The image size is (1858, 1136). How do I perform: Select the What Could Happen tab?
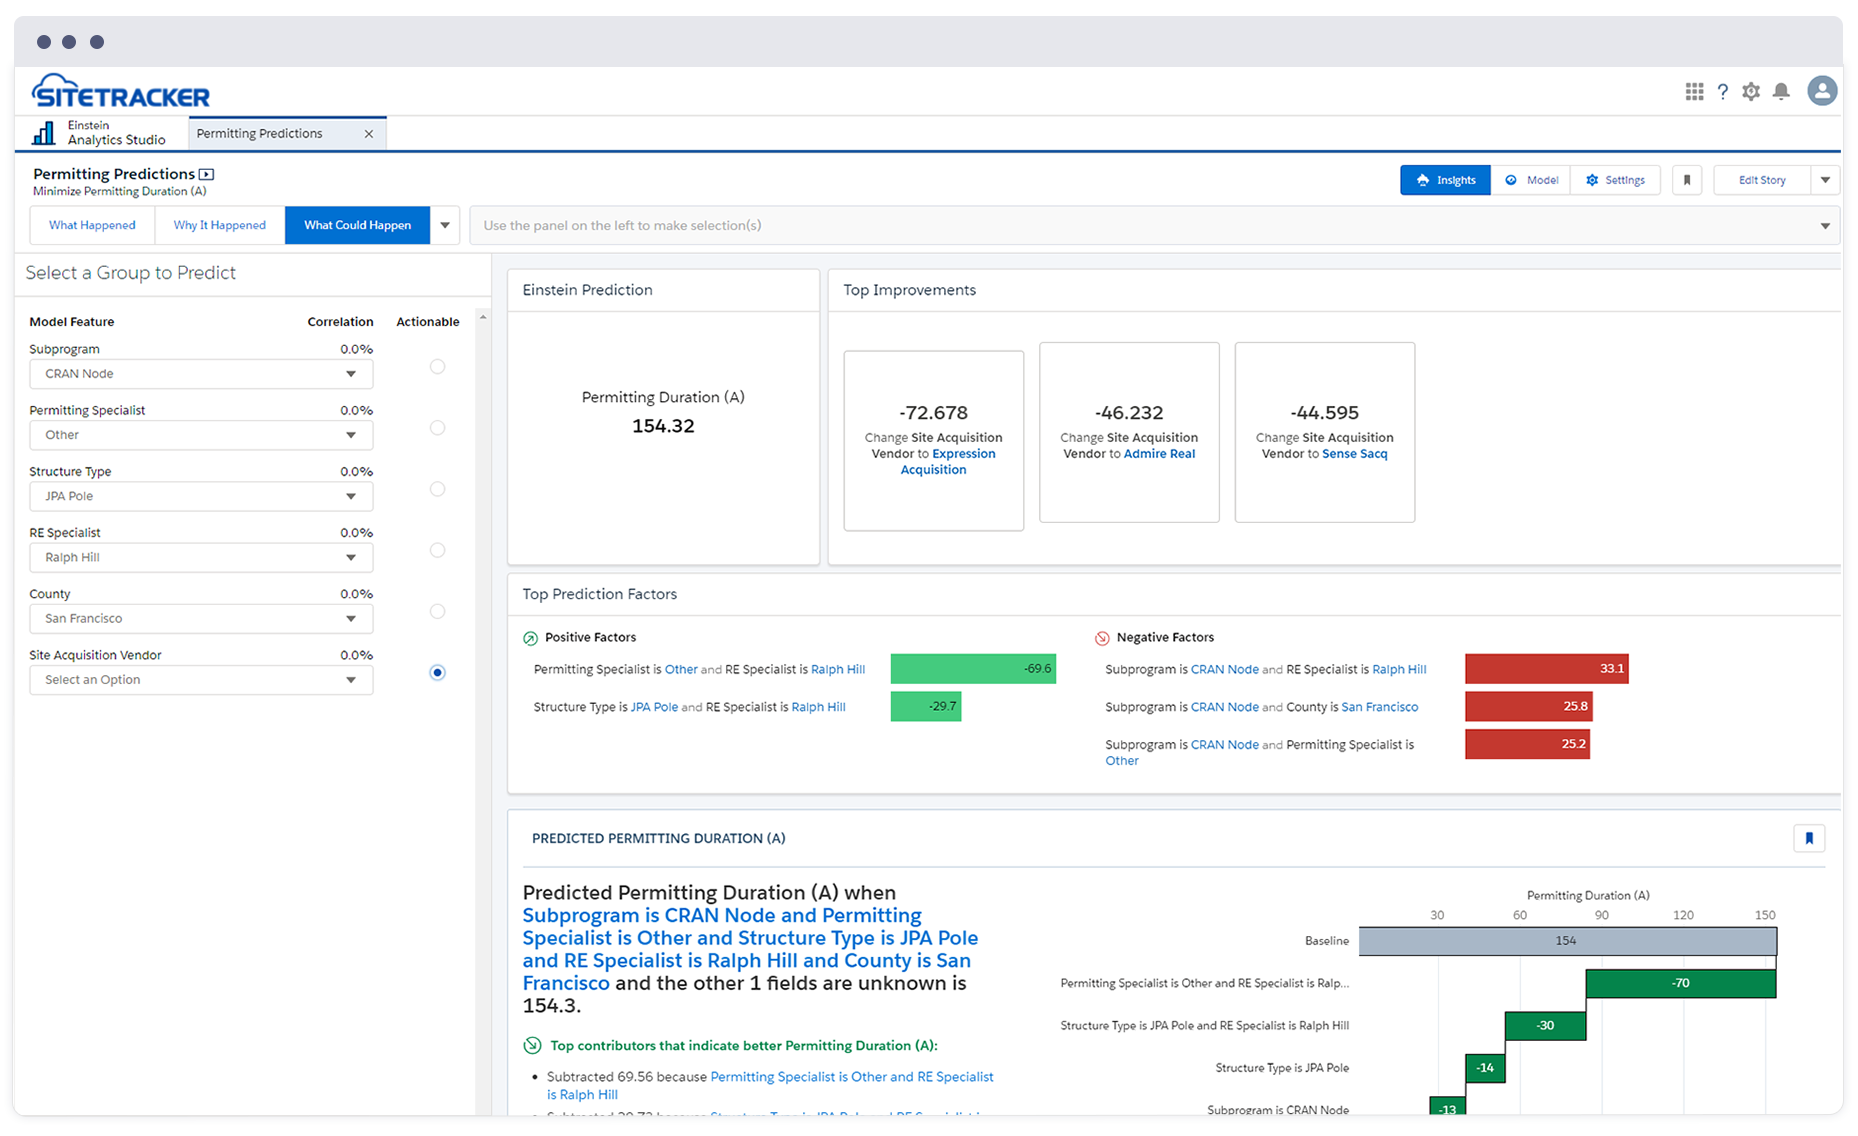(x=358, y=225)
